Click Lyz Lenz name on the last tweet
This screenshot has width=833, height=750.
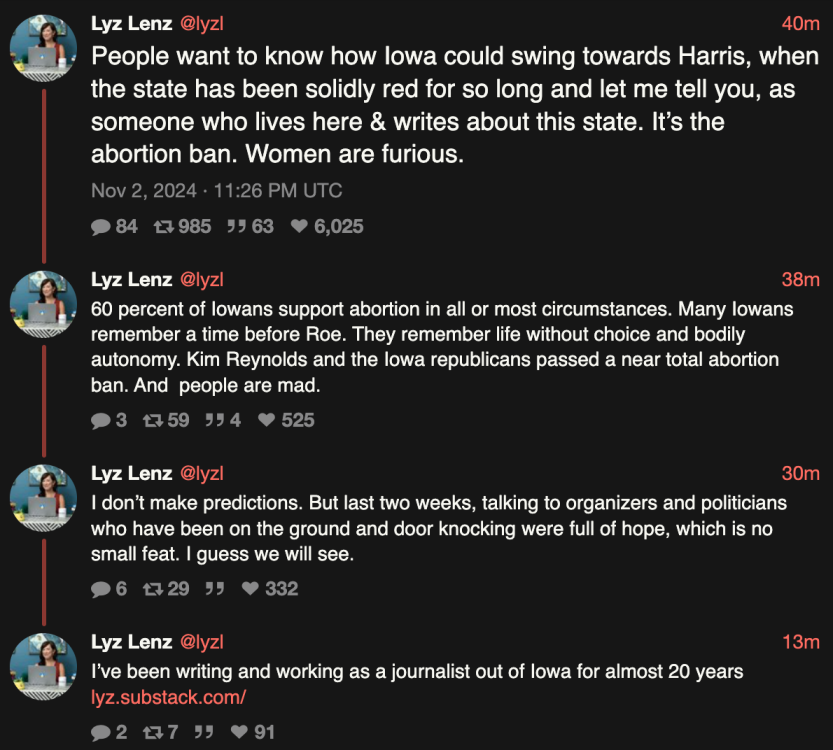click(x=131, y=642)
